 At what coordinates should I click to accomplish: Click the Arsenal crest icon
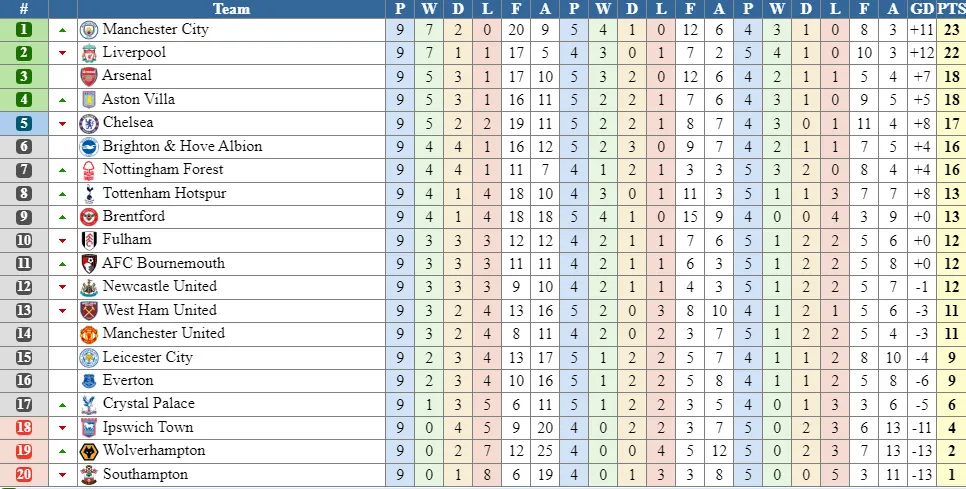pos(89,76)
